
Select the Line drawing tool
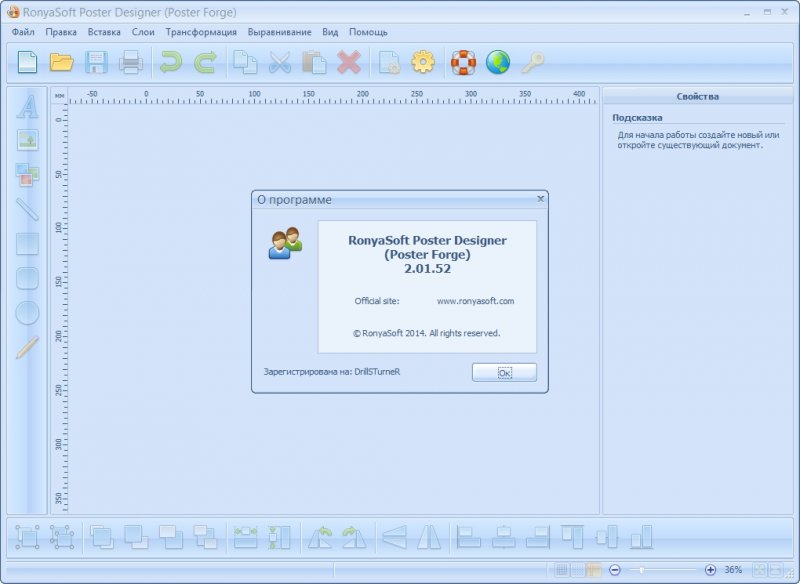coord(28,209)
